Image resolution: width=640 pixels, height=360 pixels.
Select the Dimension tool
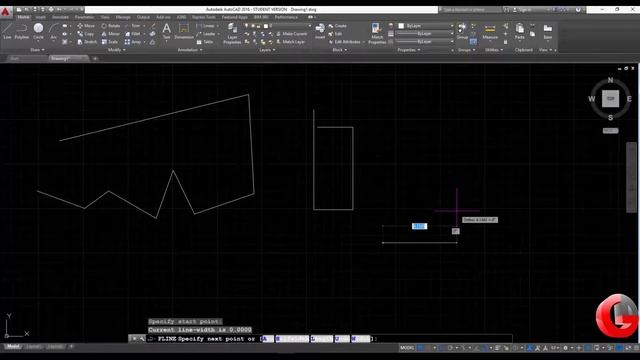click(184, 31)
